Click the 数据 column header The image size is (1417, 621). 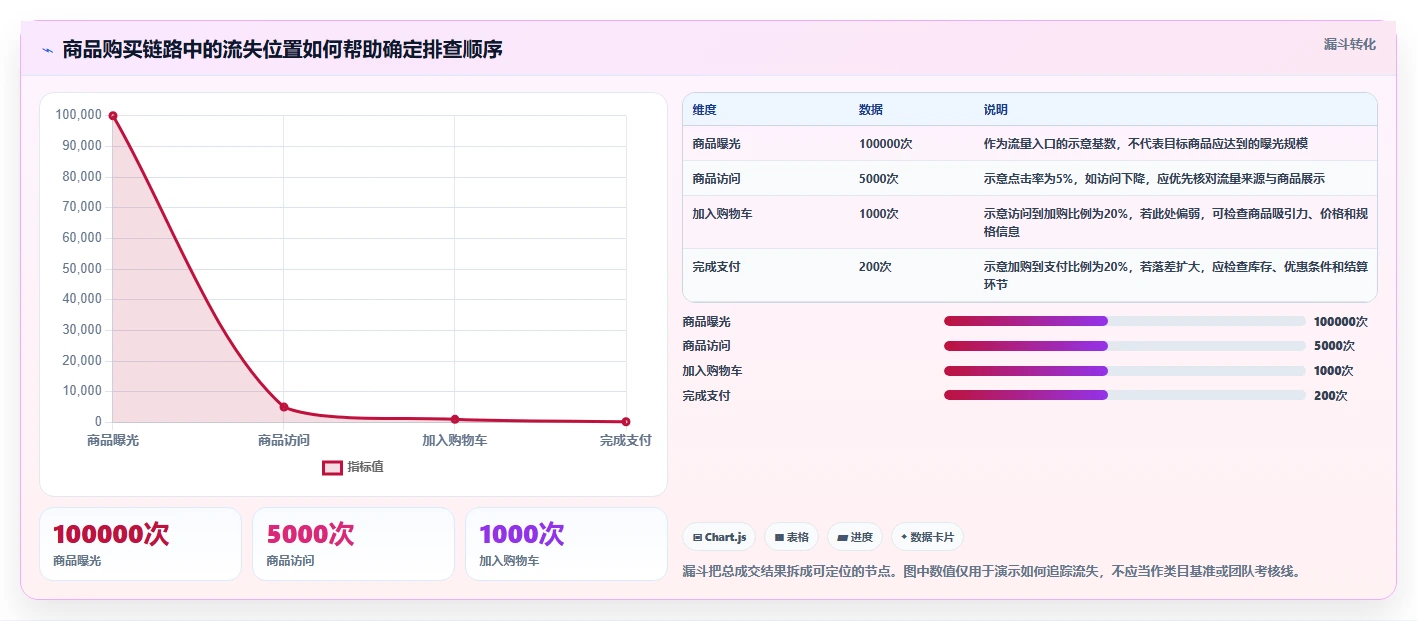click(871, 110)
